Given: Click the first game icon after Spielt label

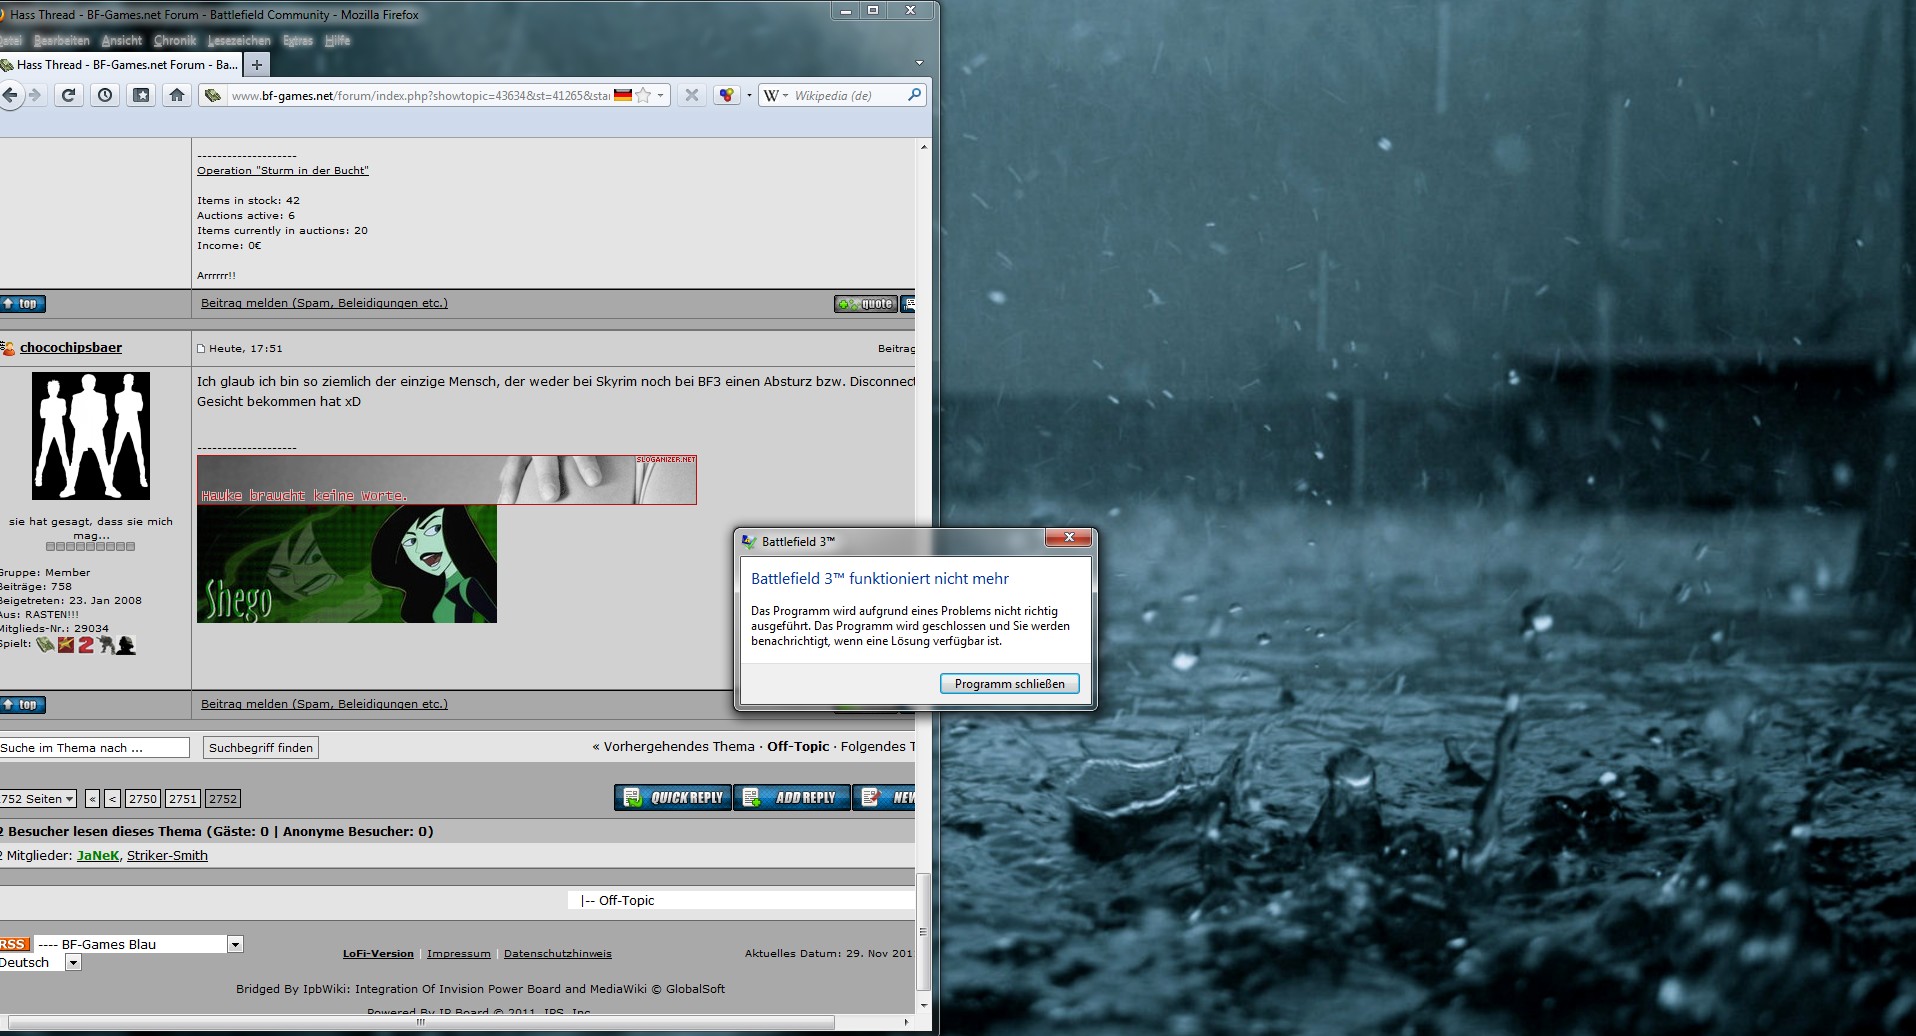Looking at the screenshot, I should 45,645.
